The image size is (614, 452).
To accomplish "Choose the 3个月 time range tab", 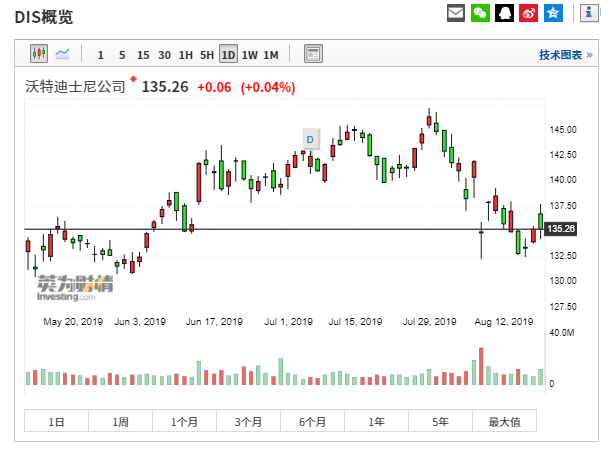I will (248, 421).
